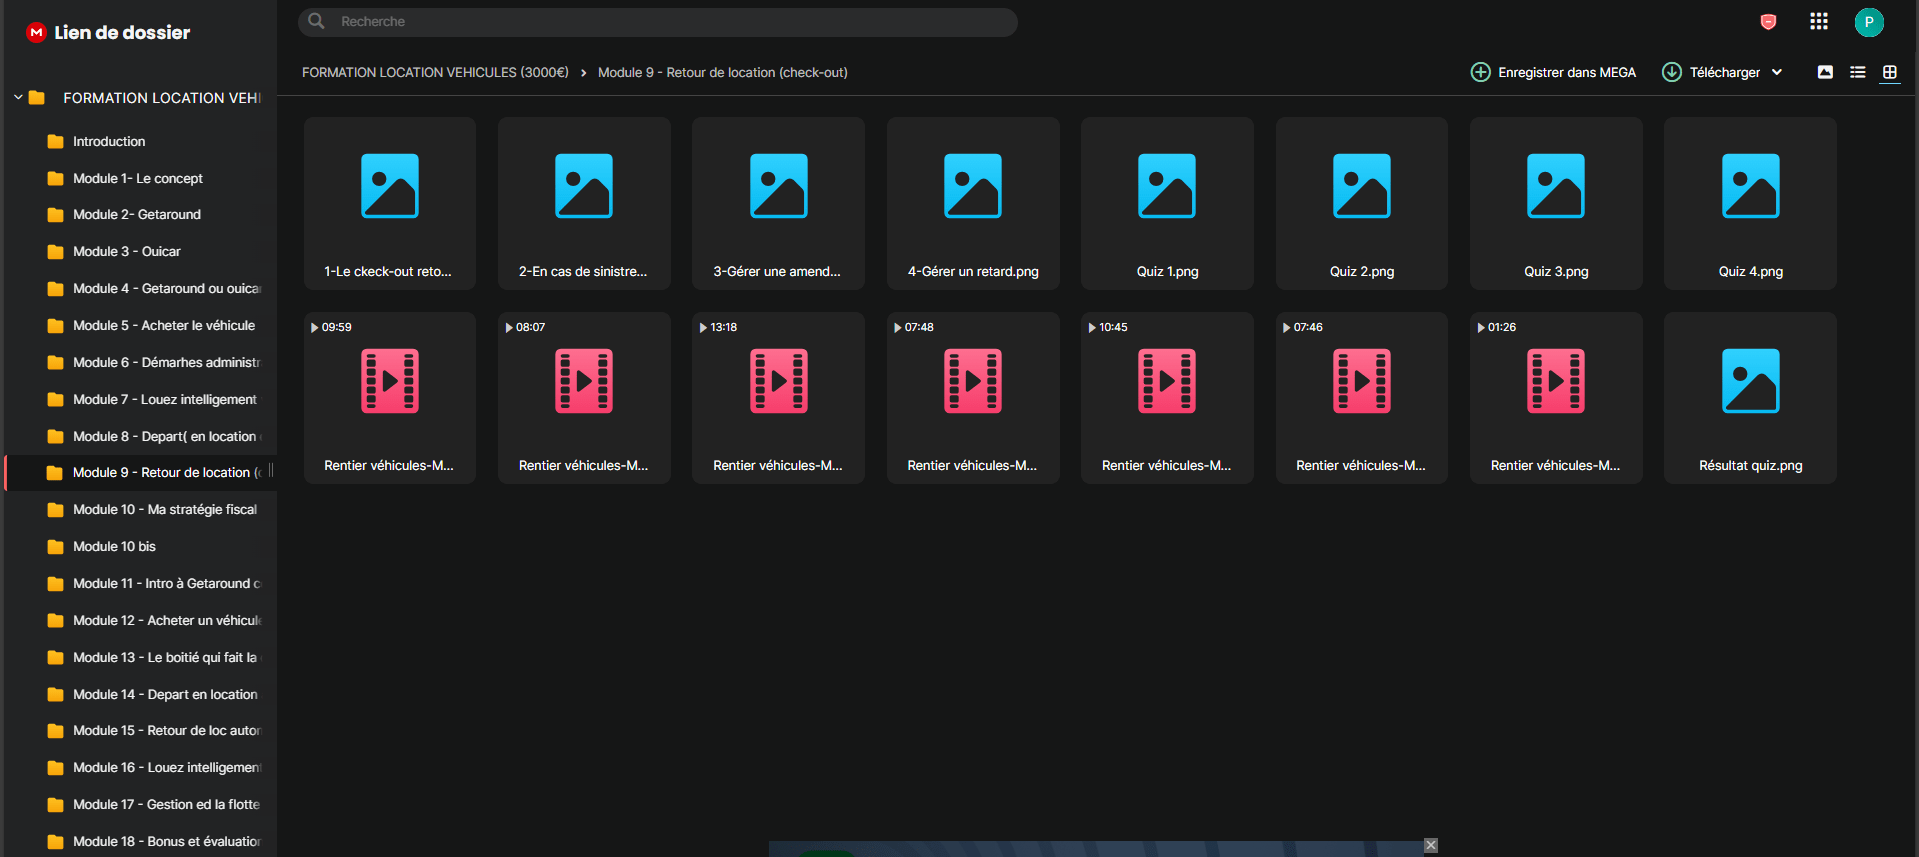Viewport: 1919px width, 857px height.
Task: Open file 1-Le ckeck-out reto... image
Action: (x=390, y=203)
